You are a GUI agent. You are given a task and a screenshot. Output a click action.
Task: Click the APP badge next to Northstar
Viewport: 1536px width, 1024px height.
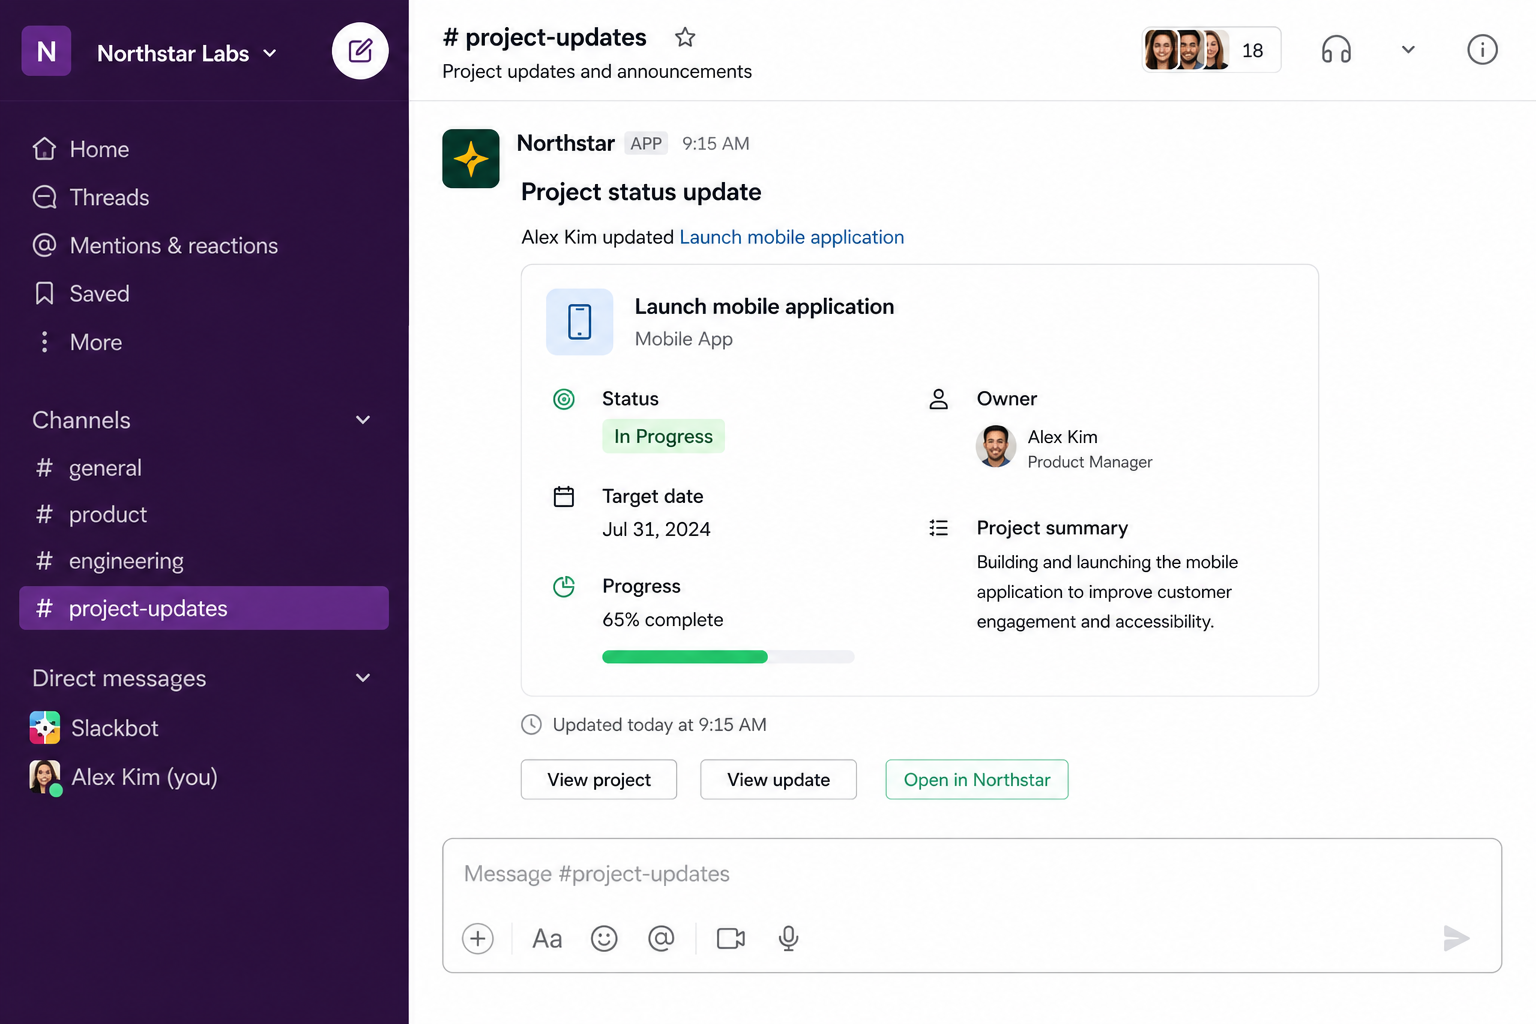[x=646, y=143]
